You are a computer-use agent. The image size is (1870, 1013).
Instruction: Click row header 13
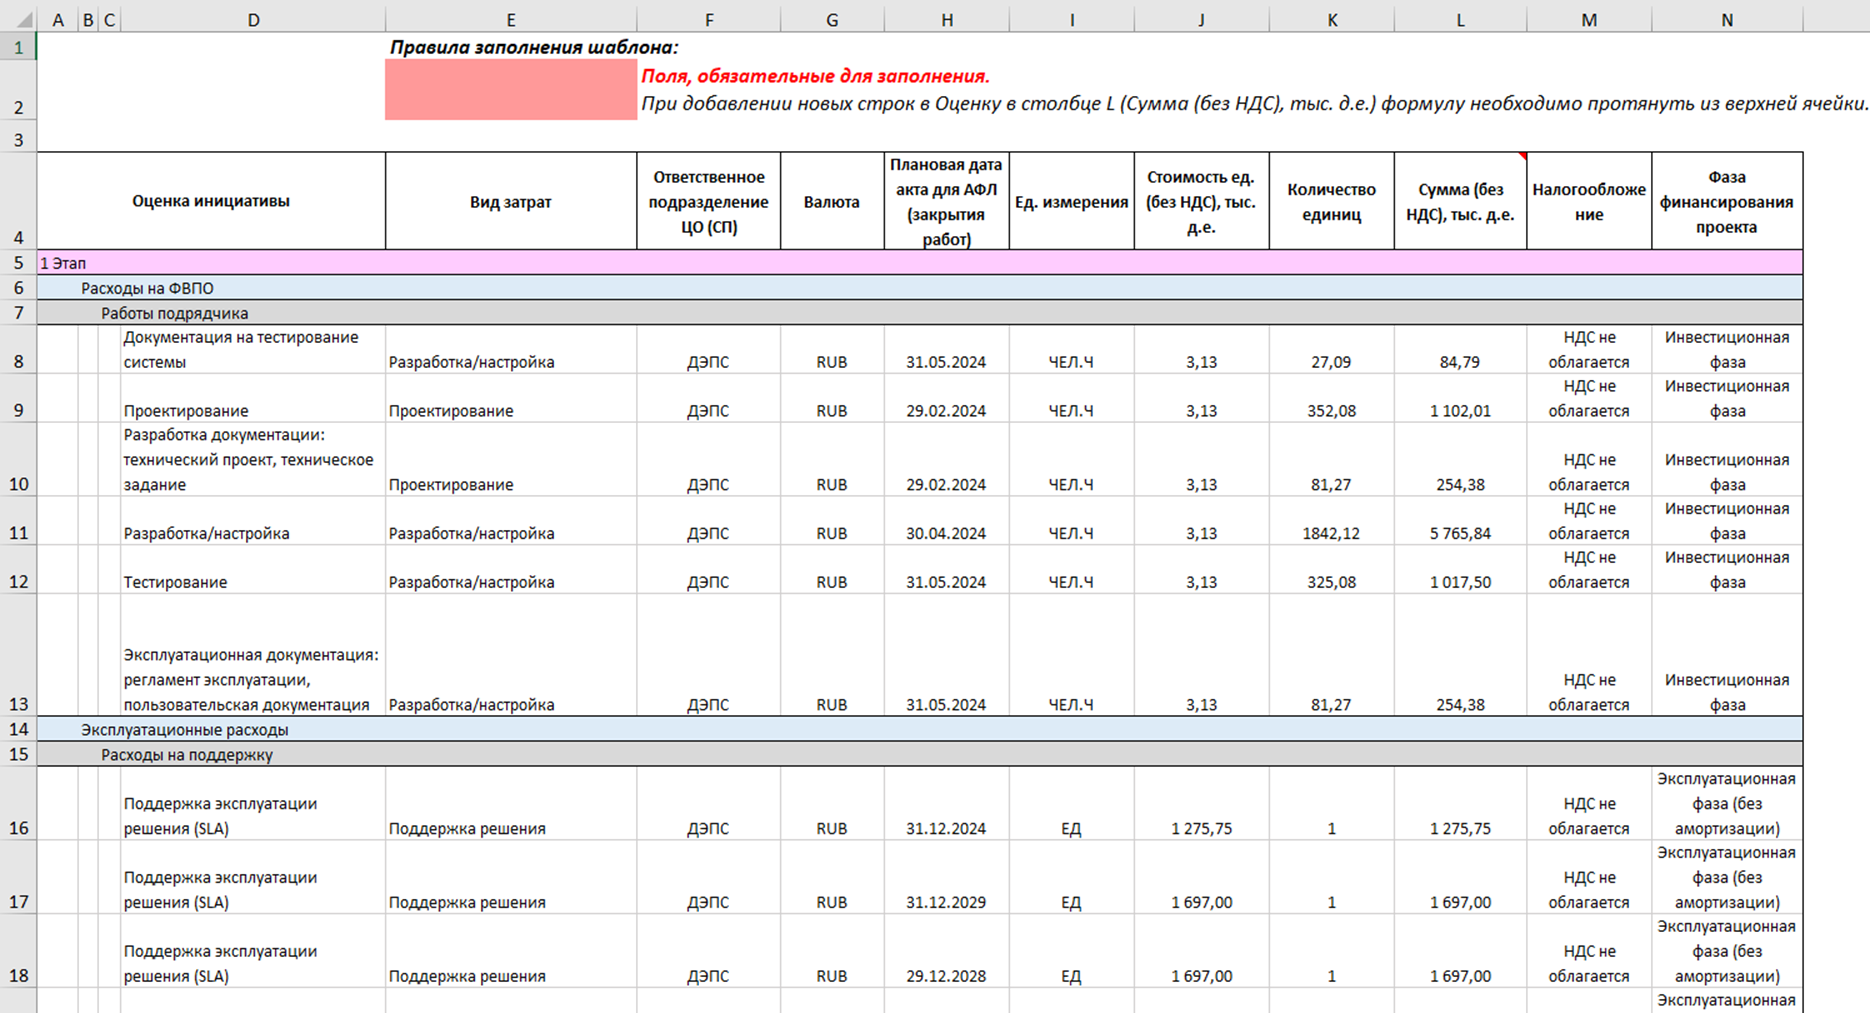18,704
